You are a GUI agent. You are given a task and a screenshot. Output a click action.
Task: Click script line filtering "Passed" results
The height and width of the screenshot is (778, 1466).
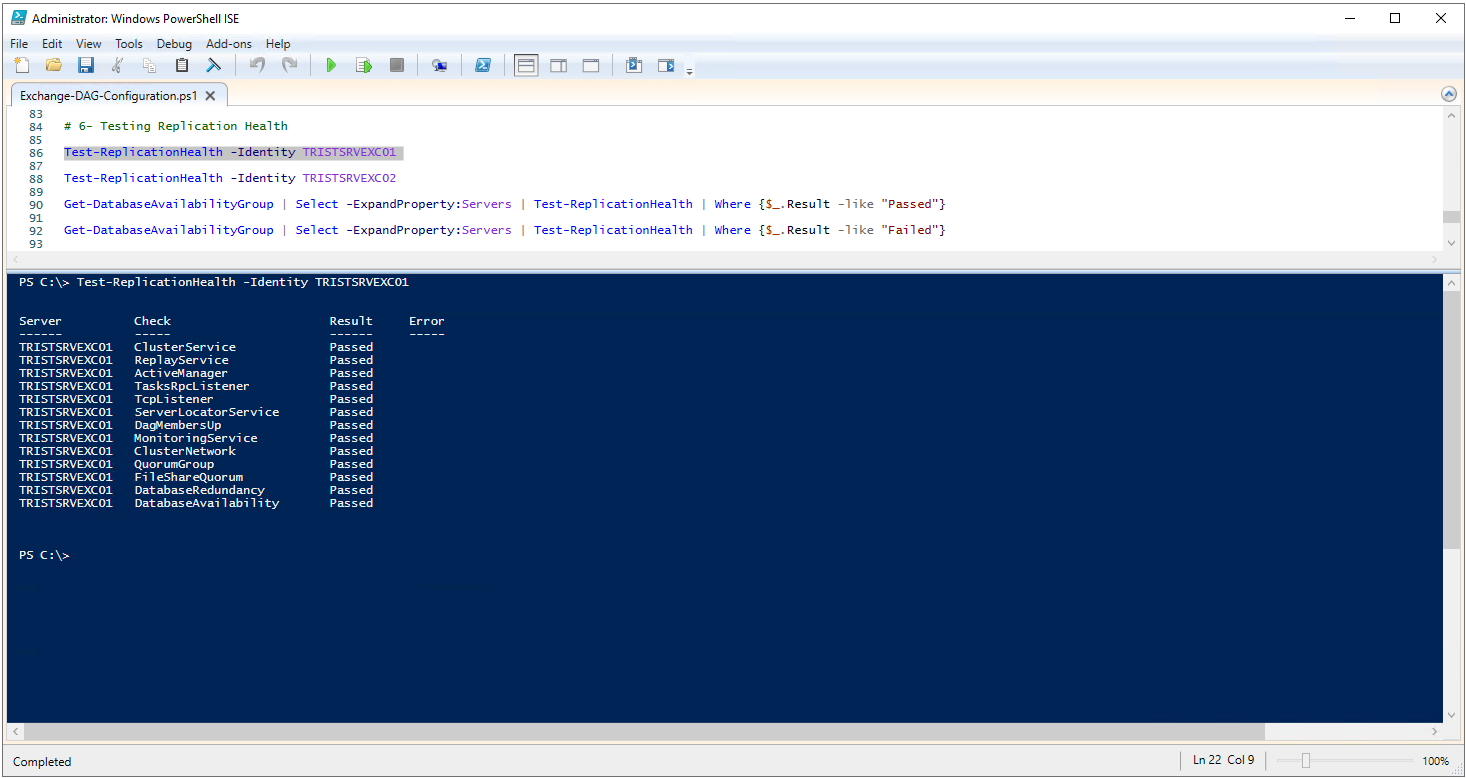[505, 204]
